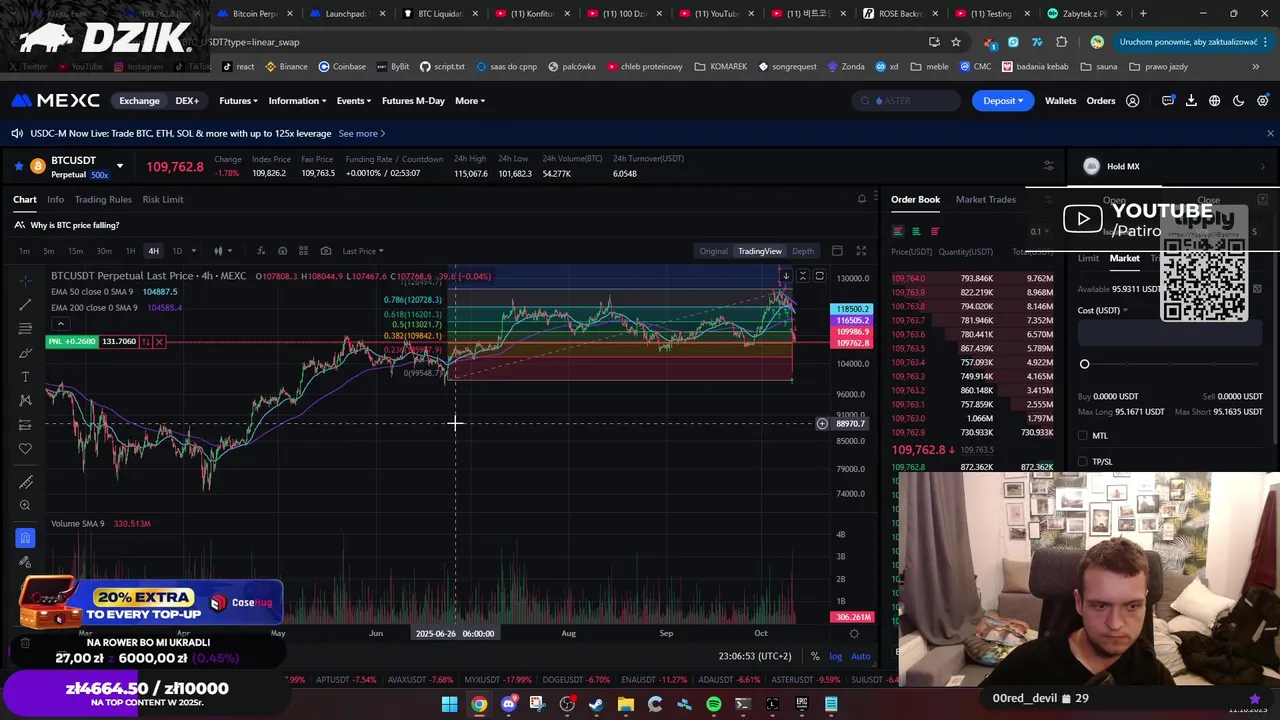1280x720 pixels.
Task: Open the language globe icon
Action: 1215,101
